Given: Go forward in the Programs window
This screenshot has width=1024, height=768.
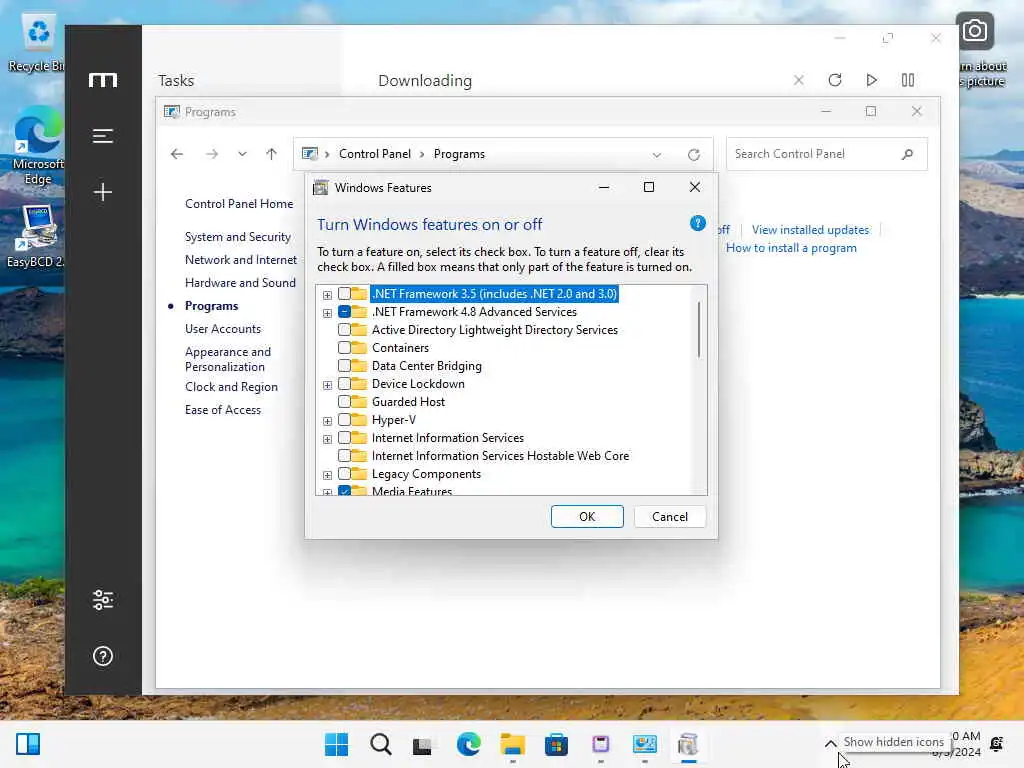Looking at the screenshot, I should tap(212, 154).
